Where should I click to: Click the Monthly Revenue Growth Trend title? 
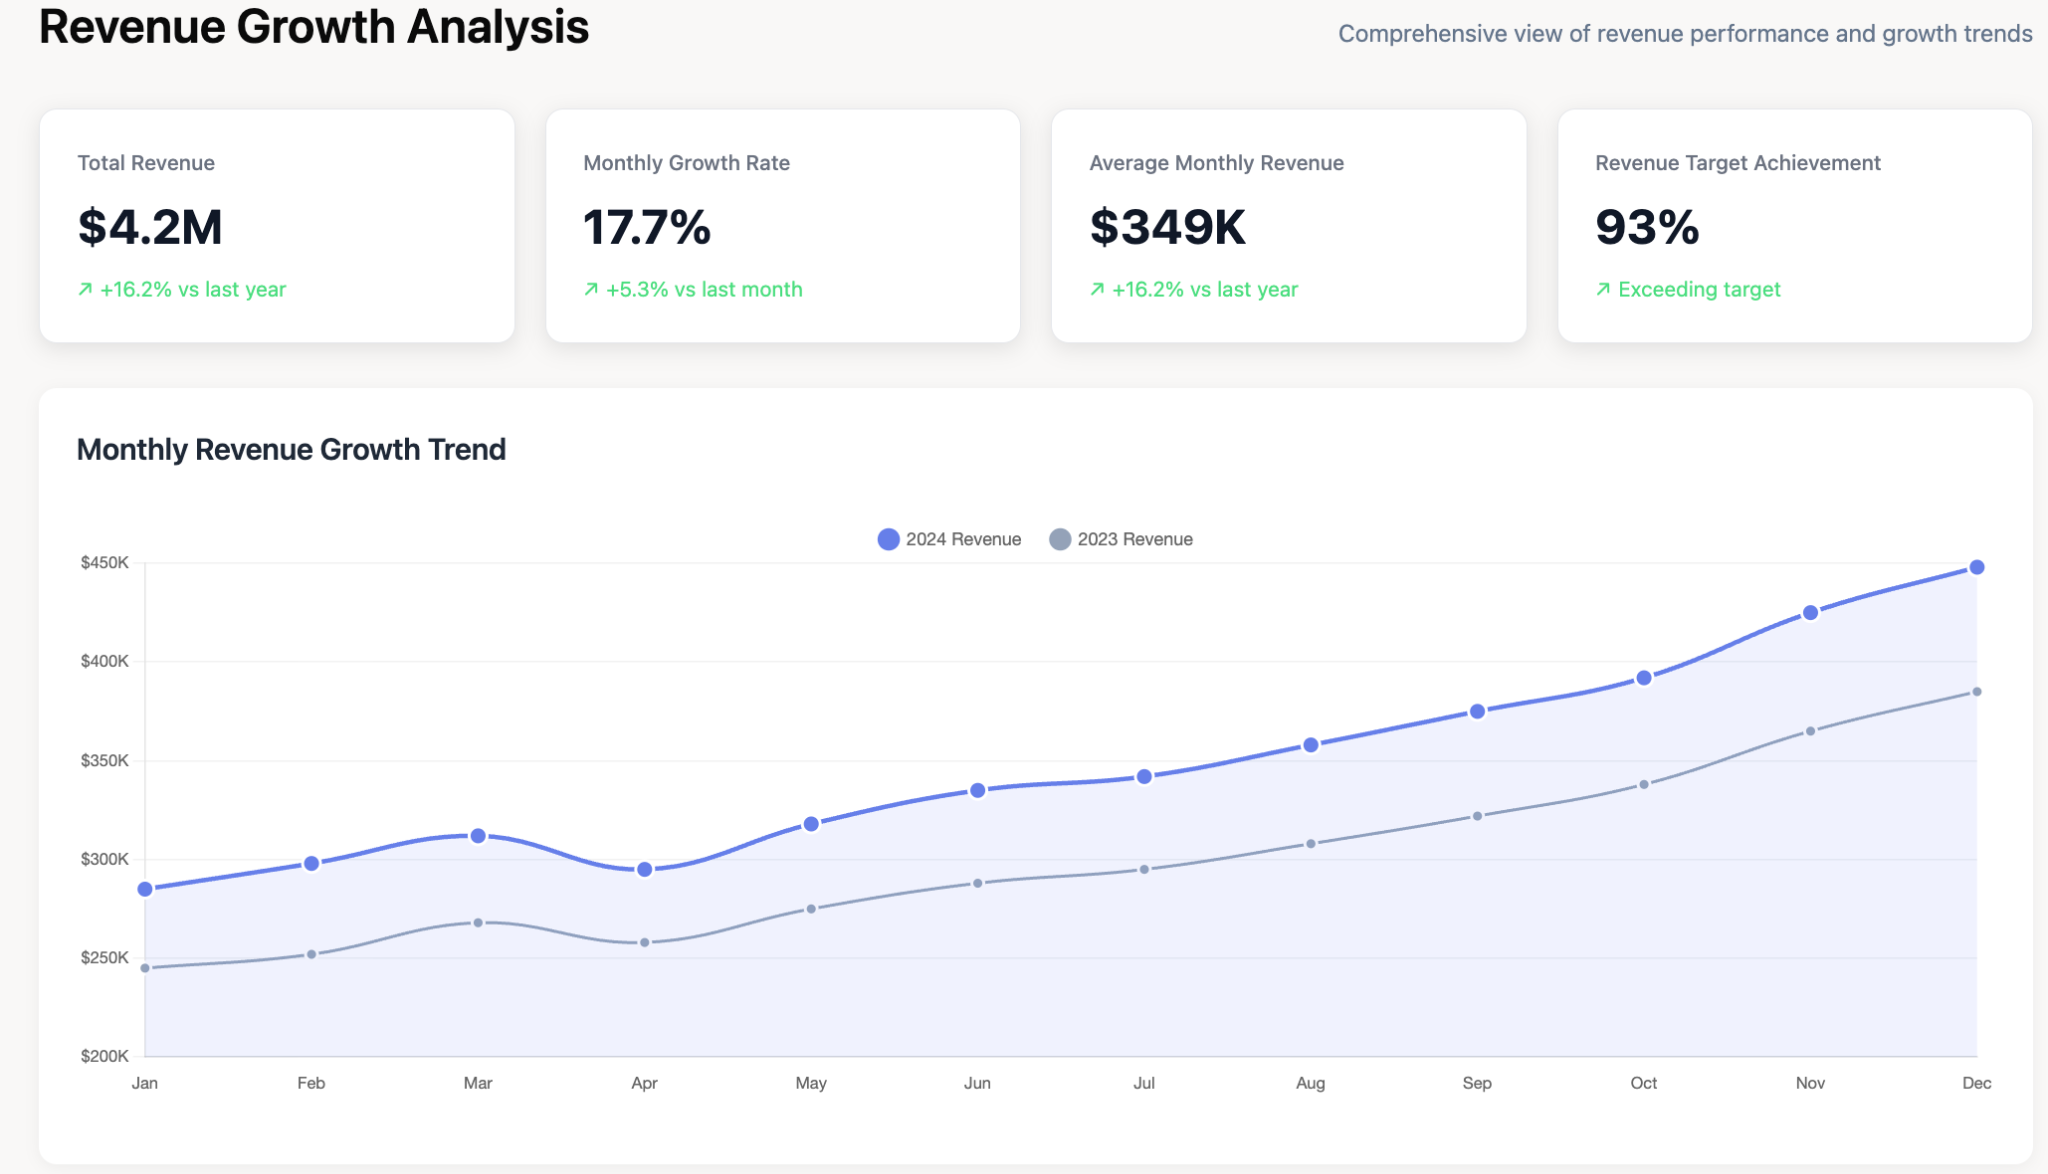click(291, 449)
